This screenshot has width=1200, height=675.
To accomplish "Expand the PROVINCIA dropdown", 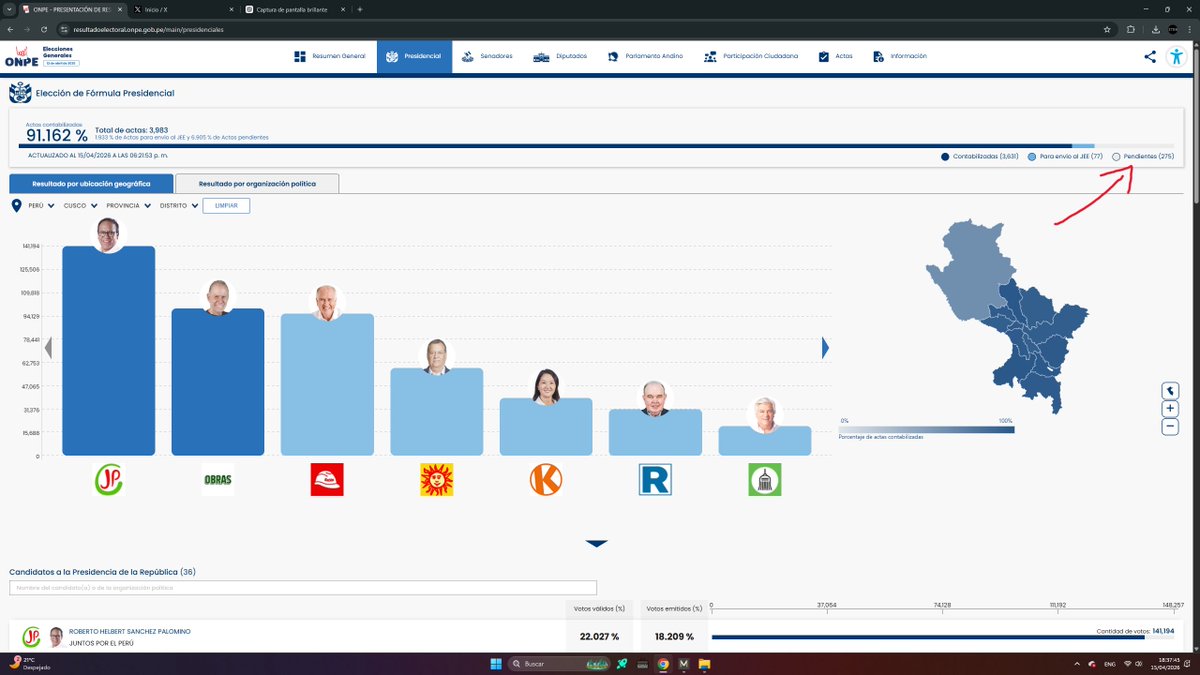I will click(x=129, y=205).
